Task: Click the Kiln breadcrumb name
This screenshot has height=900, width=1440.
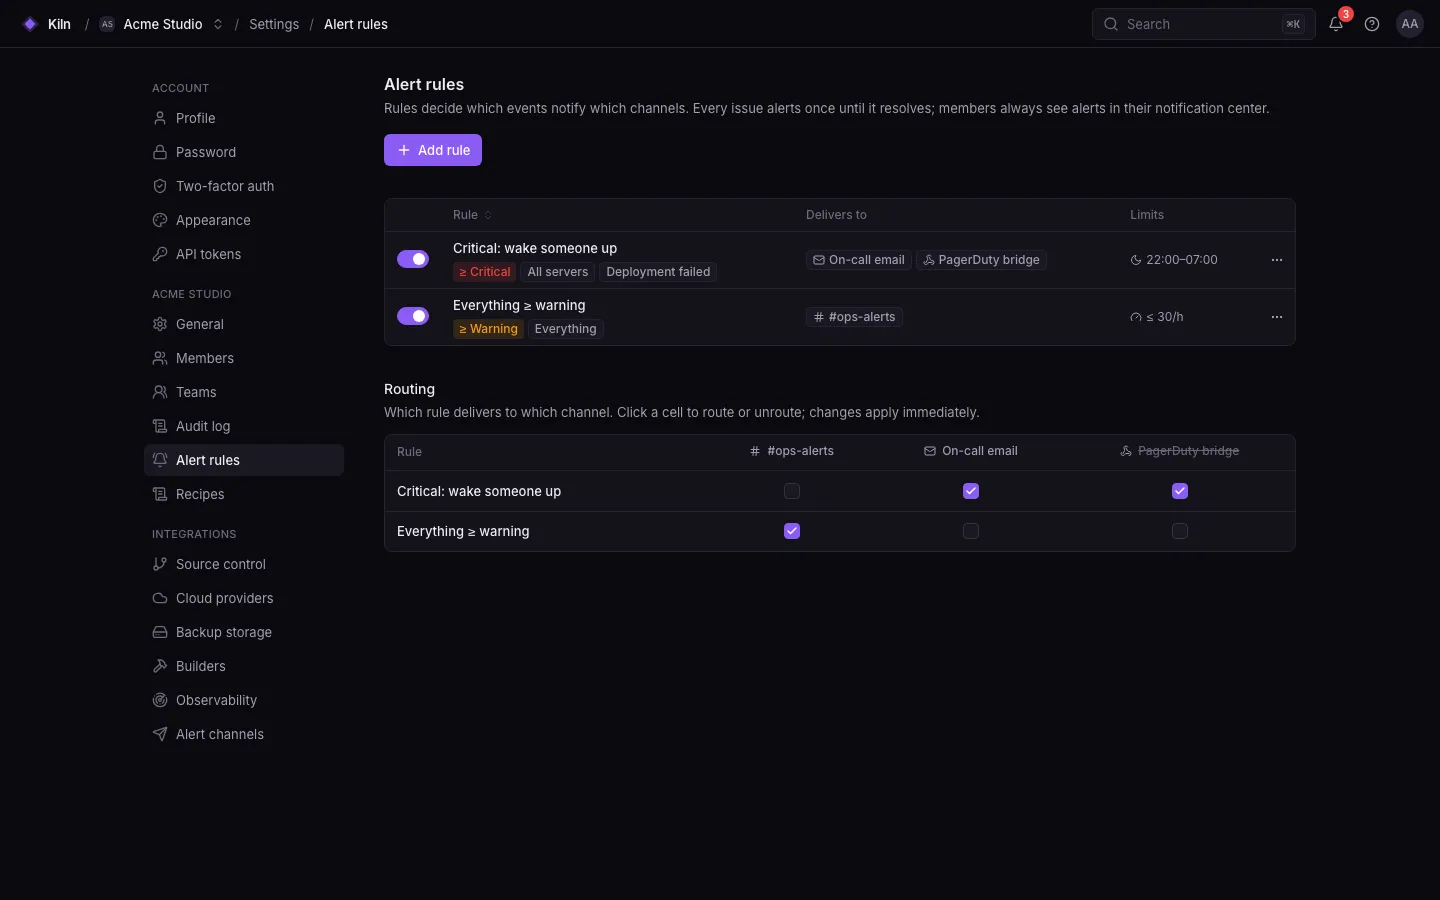Action: click(59, 24)
